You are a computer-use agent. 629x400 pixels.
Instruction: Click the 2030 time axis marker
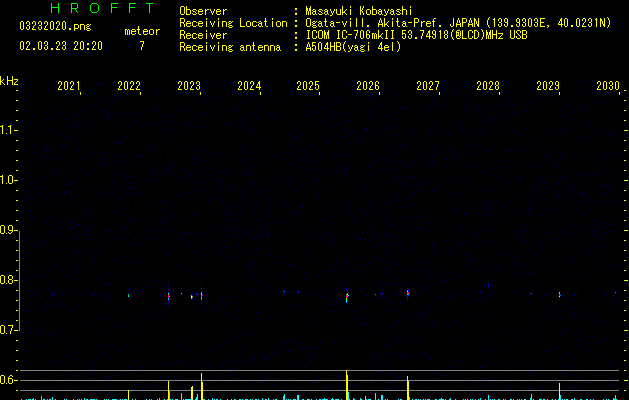[x=608, y=85]
